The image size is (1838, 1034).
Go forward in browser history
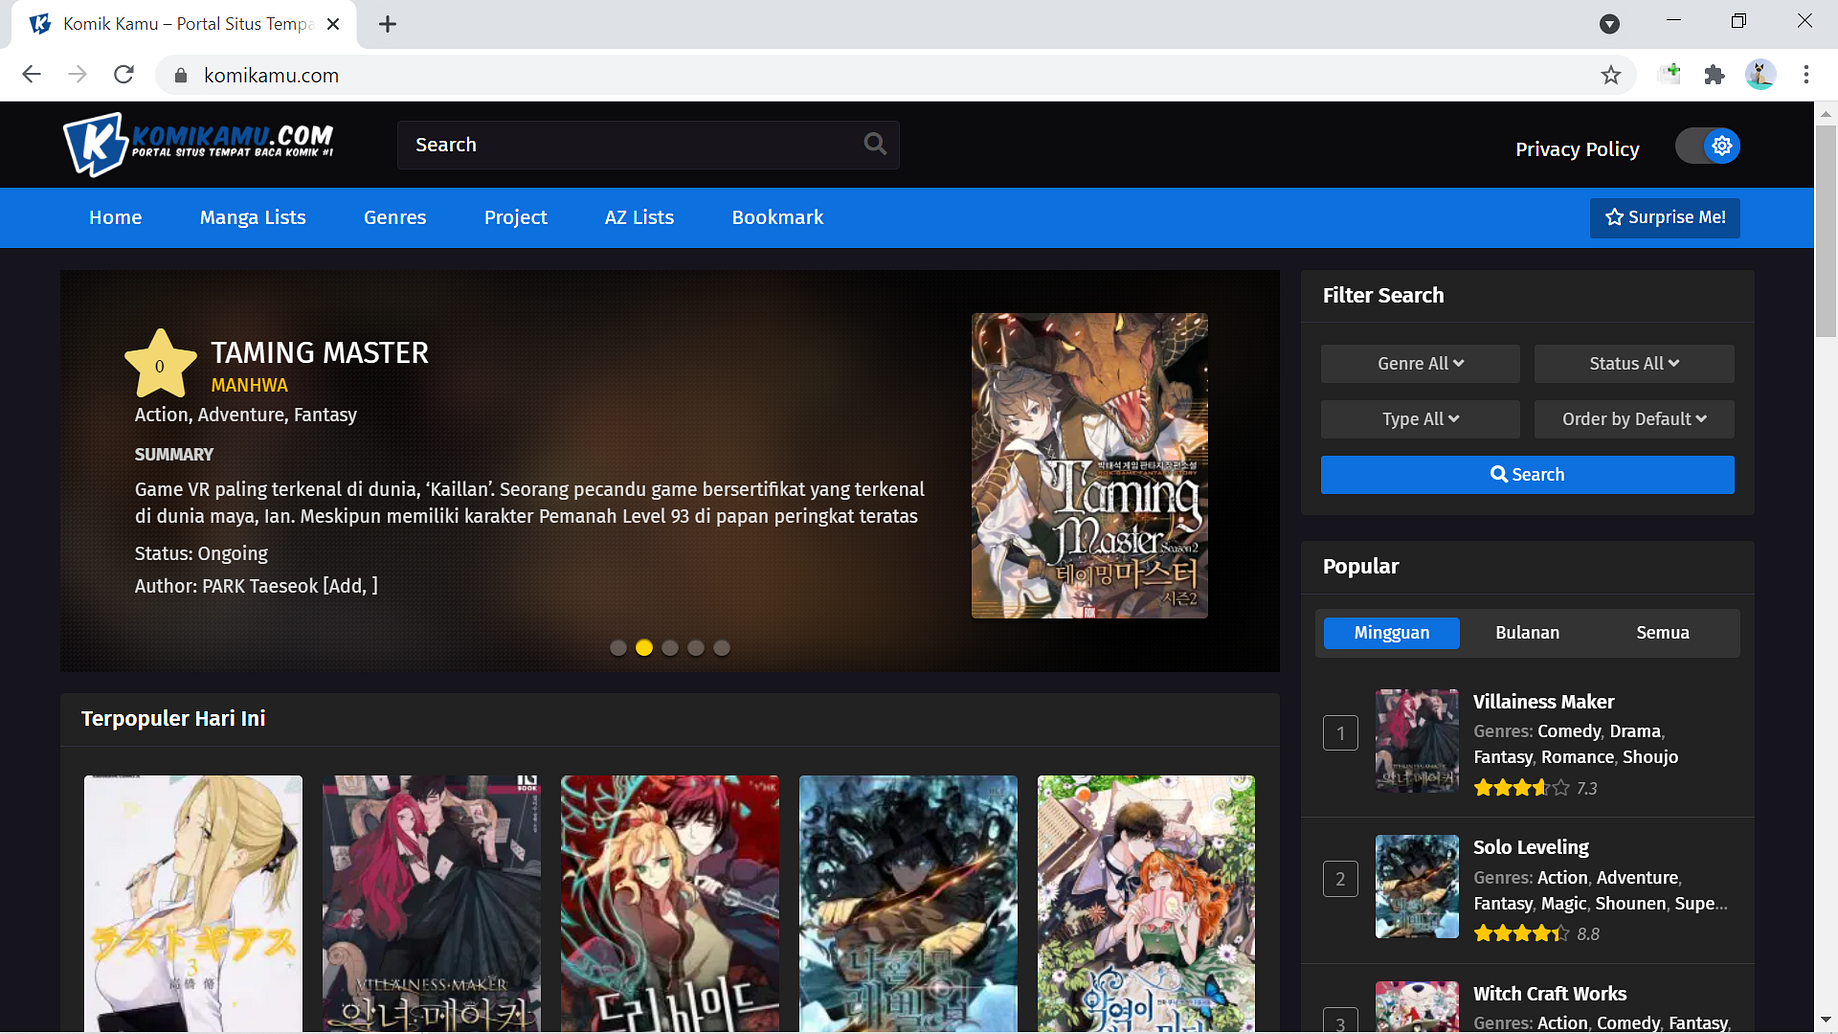pyautogui.click(x=77, y=75)
